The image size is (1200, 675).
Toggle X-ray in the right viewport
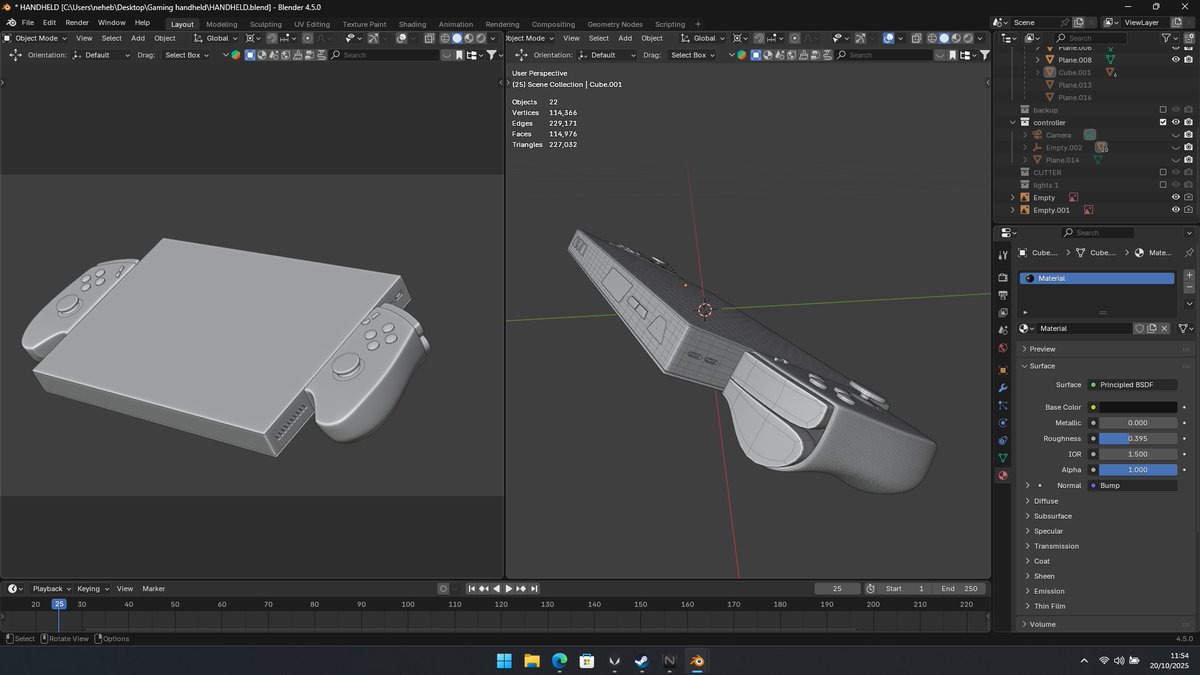[x=914, y=38]
